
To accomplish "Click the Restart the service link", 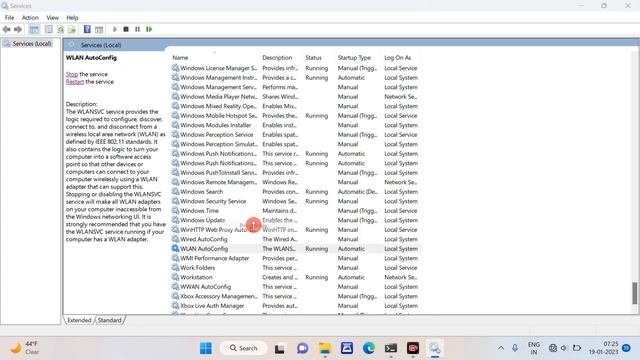I will tap(75, 82).
